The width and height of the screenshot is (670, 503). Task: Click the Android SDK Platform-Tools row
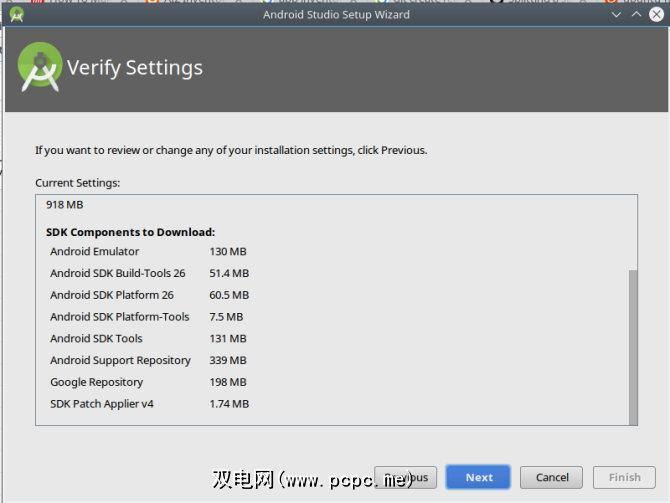pos(120,317)
